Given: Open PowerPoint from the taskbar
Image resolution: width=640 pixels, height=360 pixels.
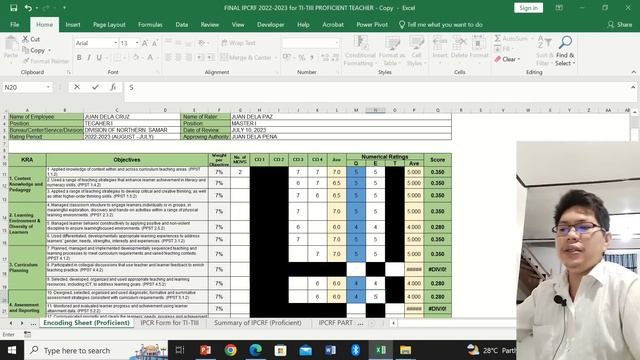Looking at the screenshot, I should 205,350.
